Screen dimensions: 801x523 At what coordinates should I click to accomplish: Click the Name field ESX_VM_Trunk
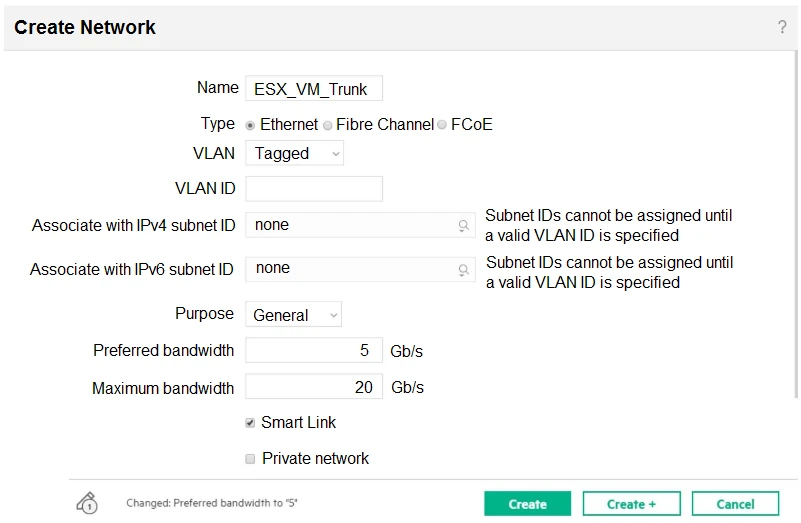(313, 89)
